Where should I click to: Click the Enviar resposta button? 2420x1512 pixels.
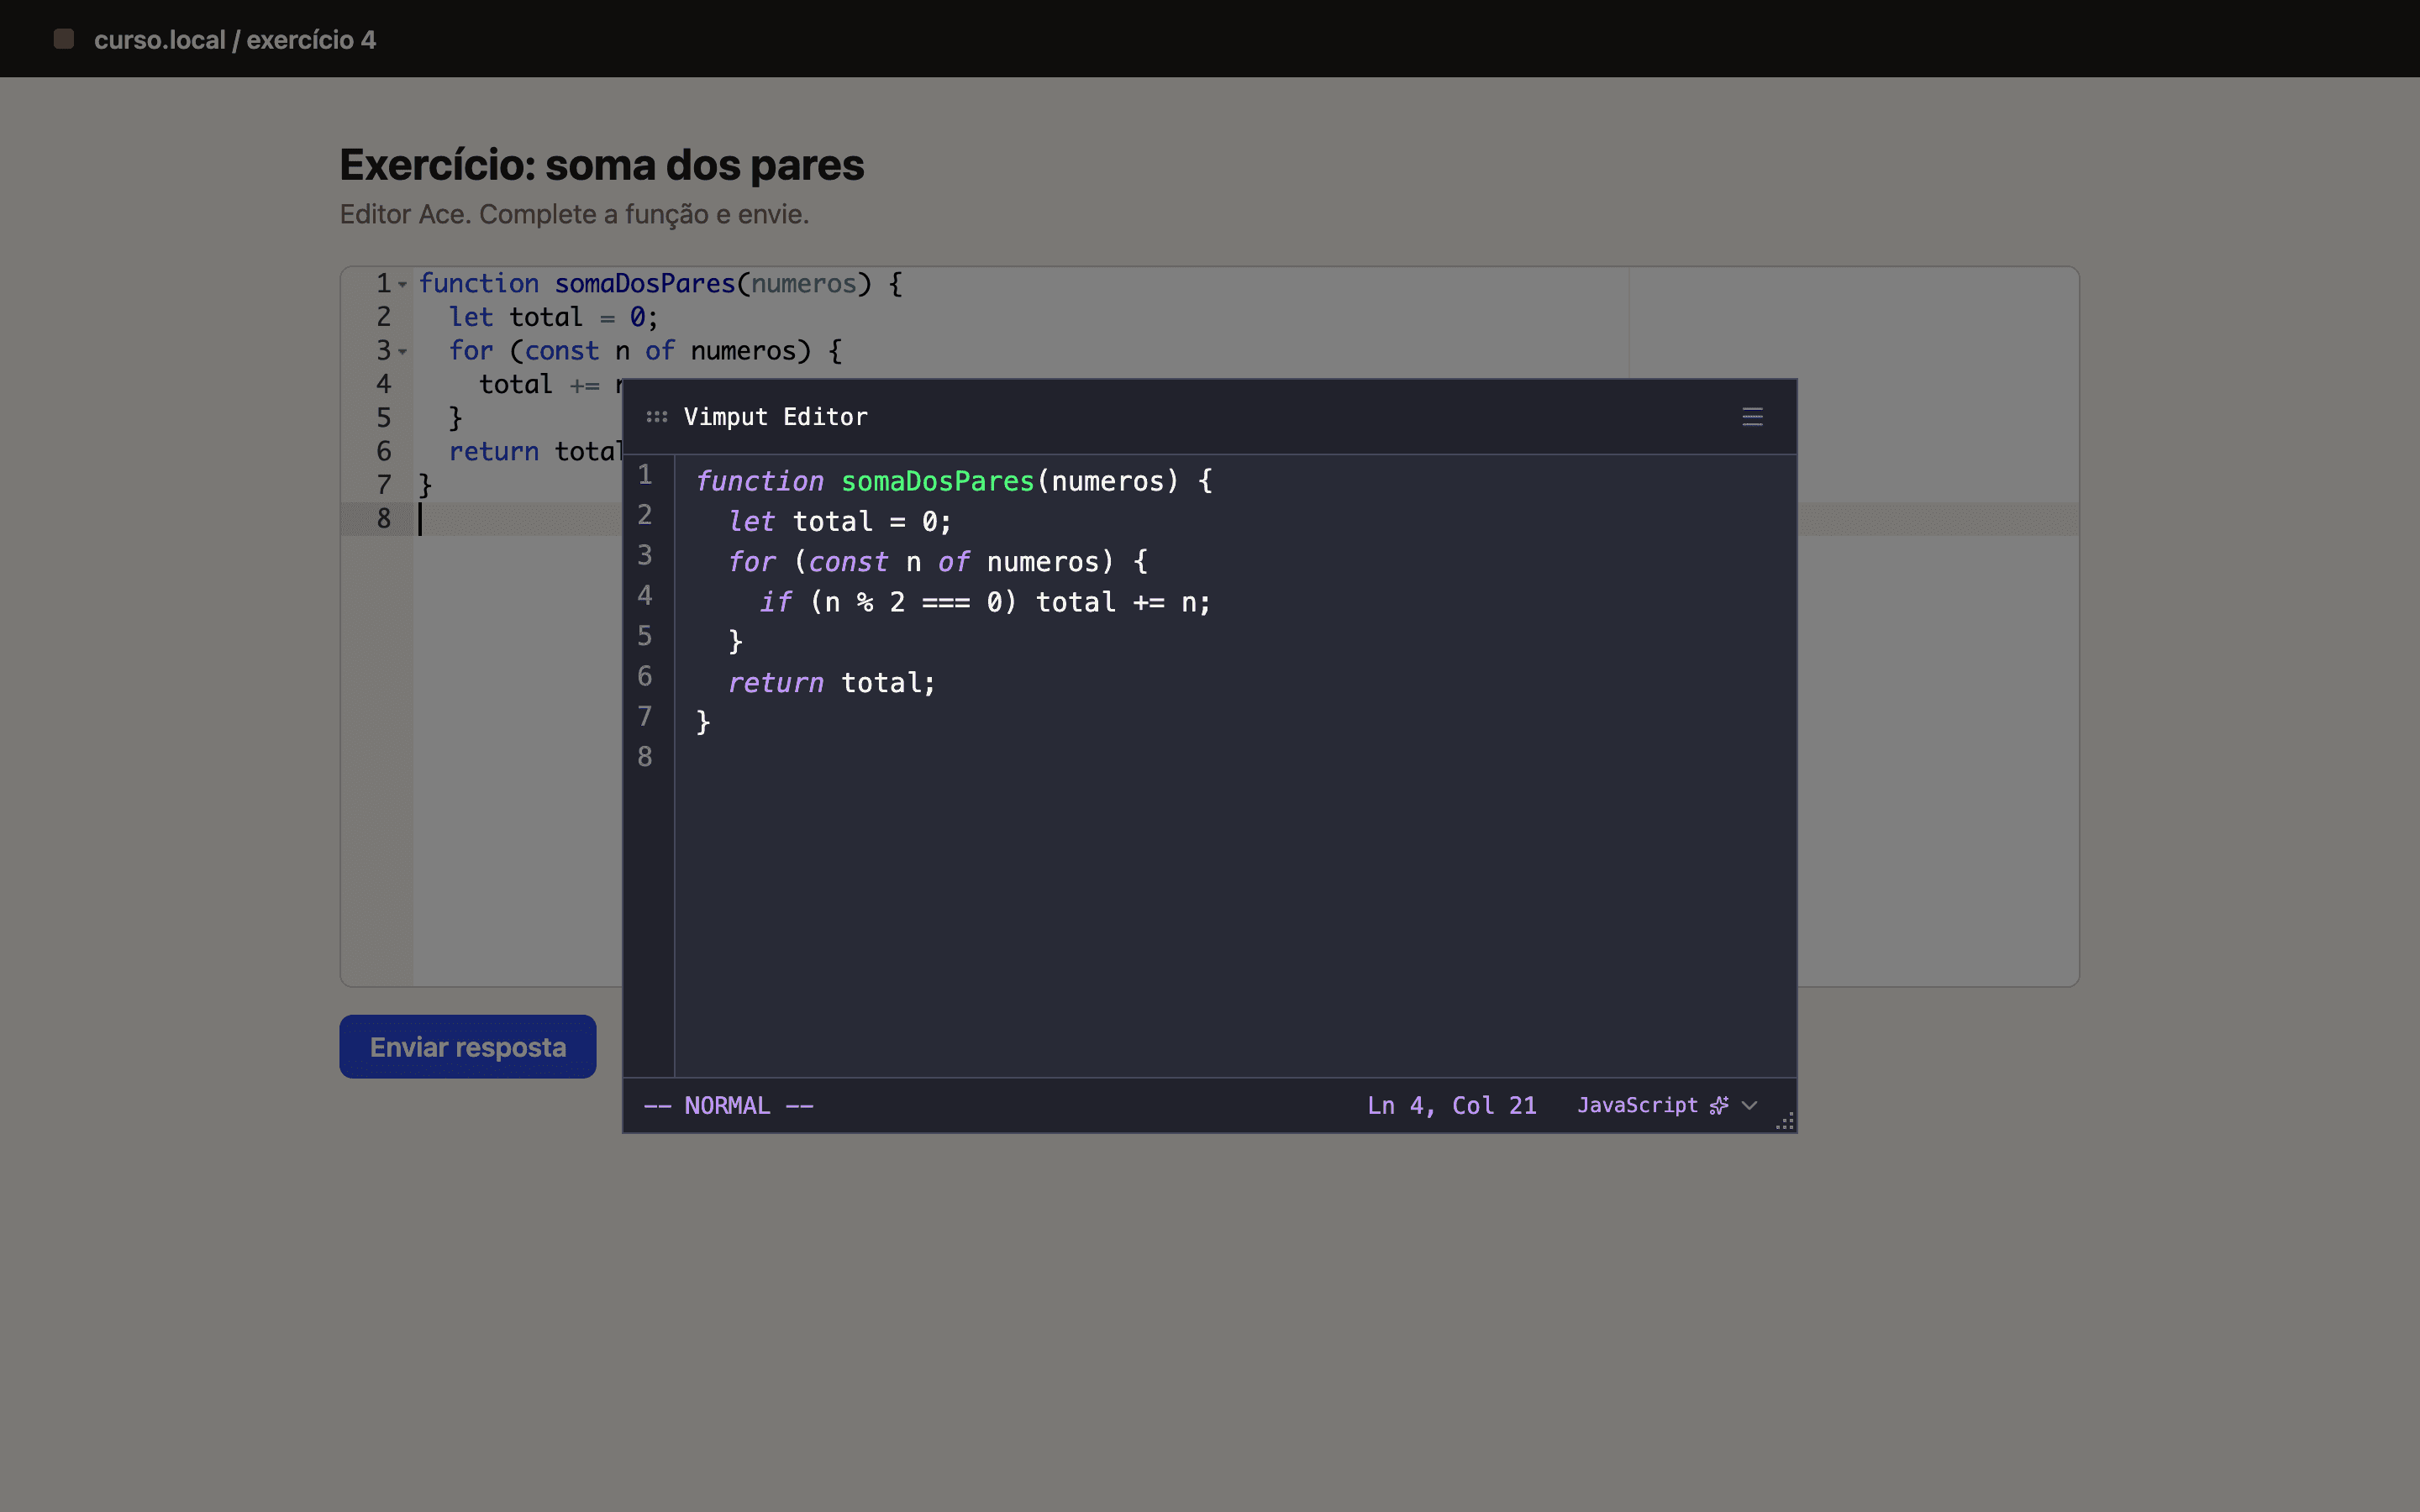point(468,1047)
